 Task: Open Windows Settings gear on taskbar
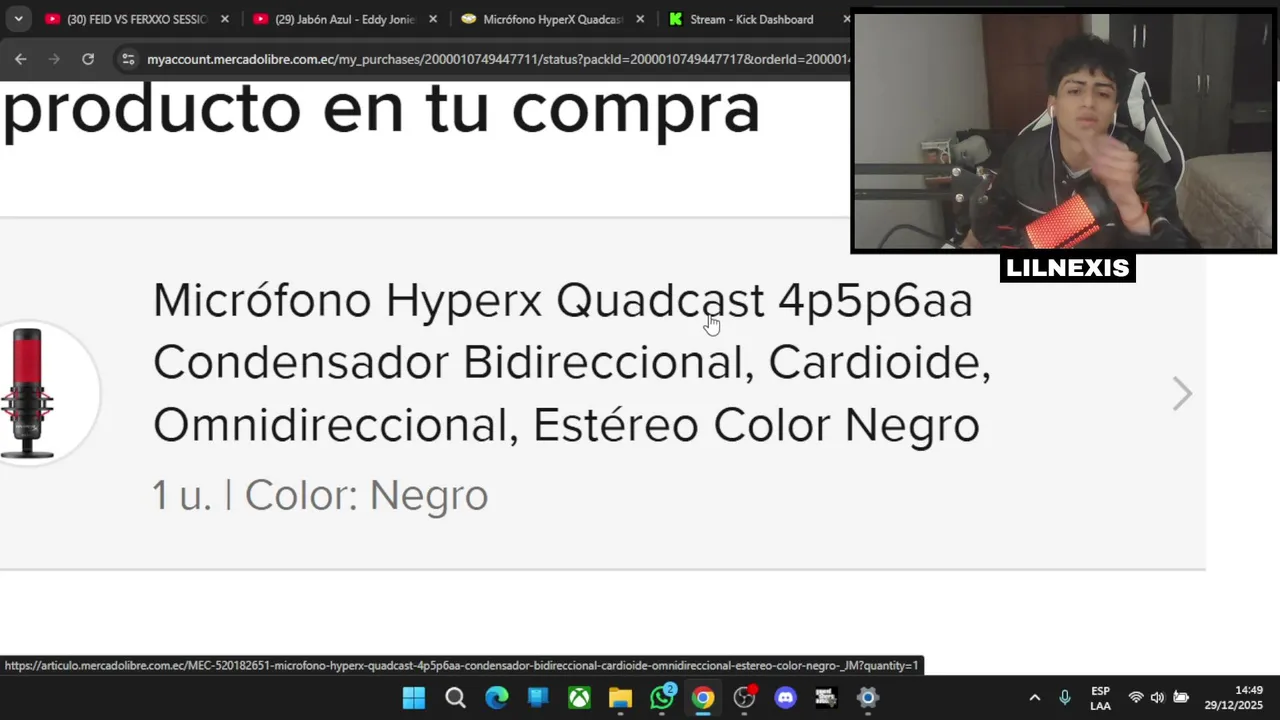[867, 698]
